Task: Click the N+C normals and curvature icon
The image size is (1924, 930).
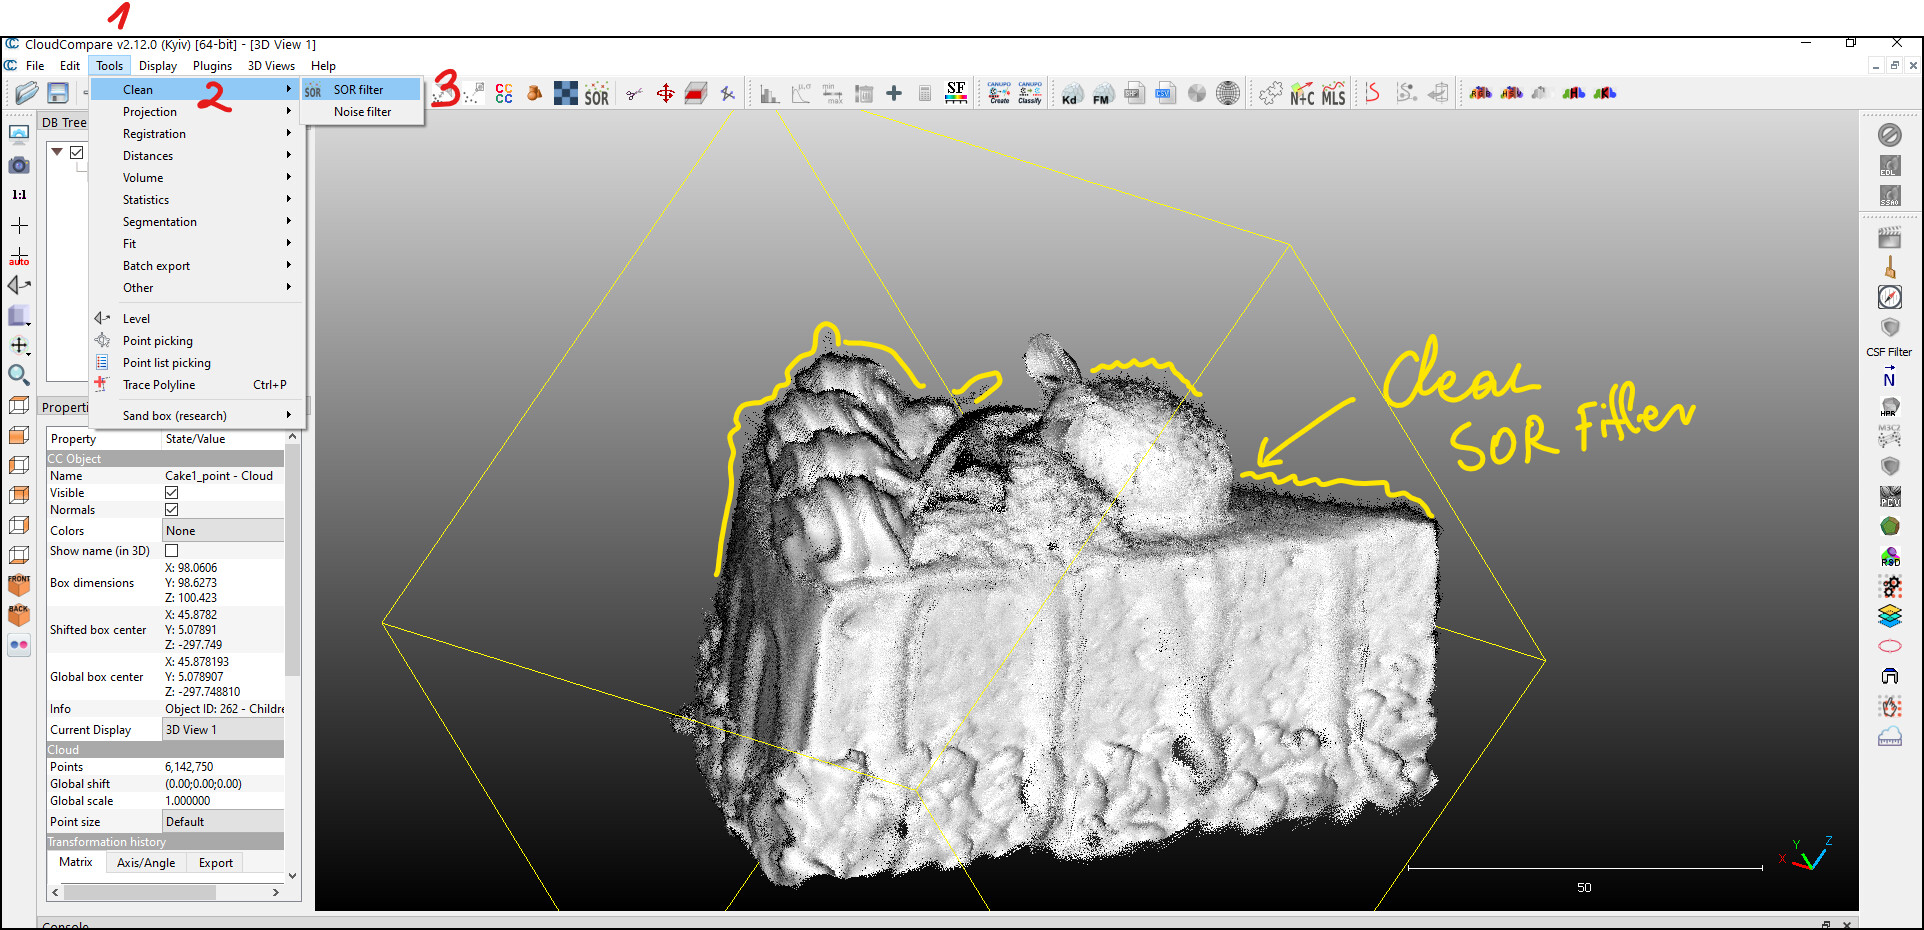Action: click(x=1302, y=94)
